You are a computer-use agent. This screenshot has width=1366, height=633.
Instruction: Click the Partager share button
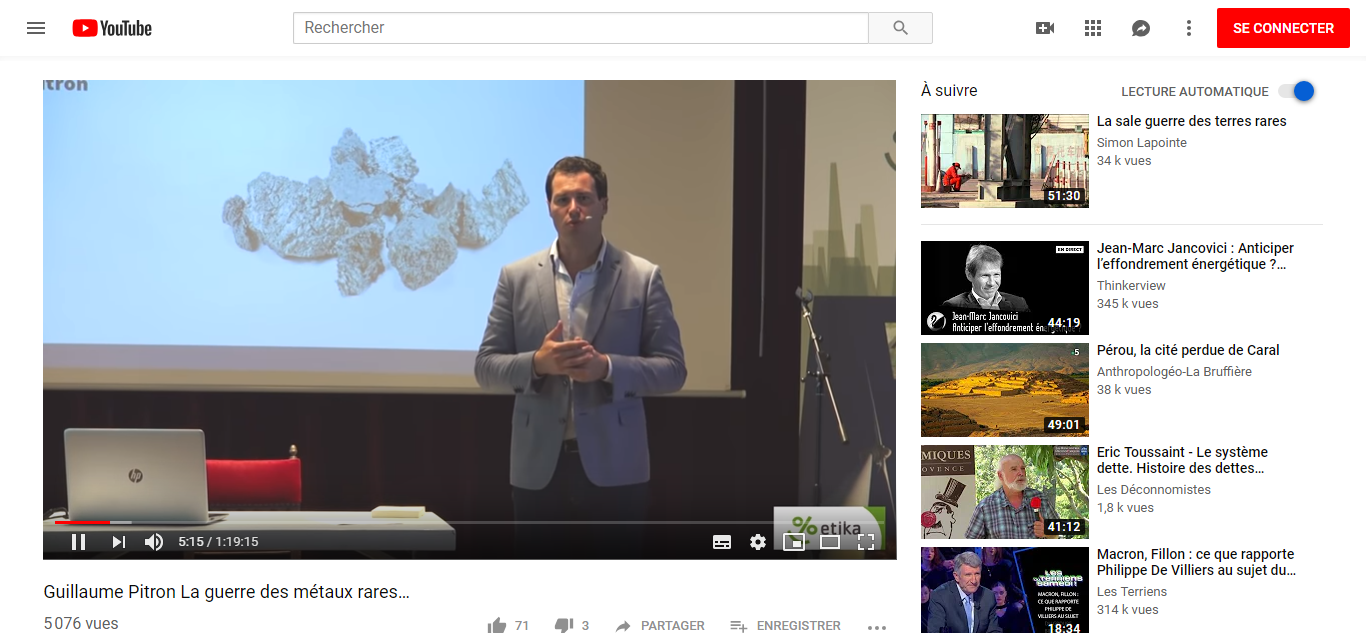tap(660, 626)
